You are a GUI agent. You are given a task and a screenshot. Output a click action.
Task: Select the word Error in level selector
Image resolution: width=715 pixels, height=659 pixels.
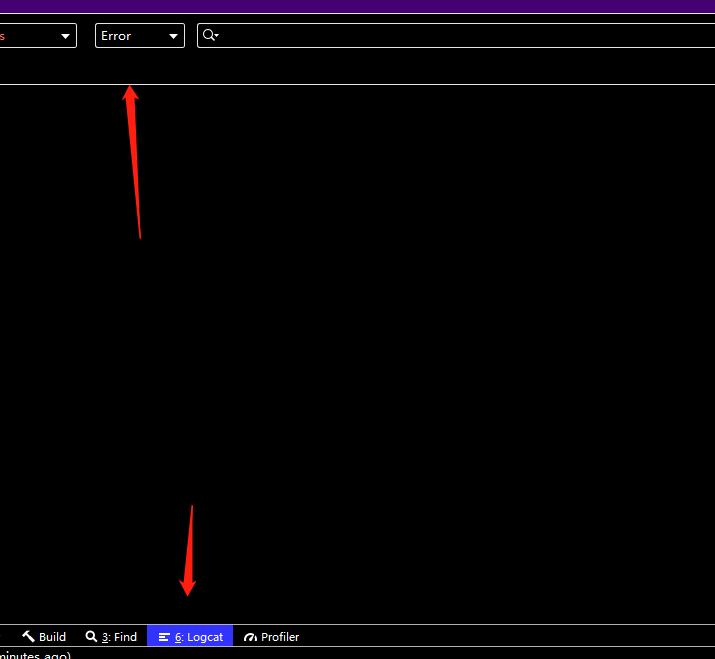(116, 36)
